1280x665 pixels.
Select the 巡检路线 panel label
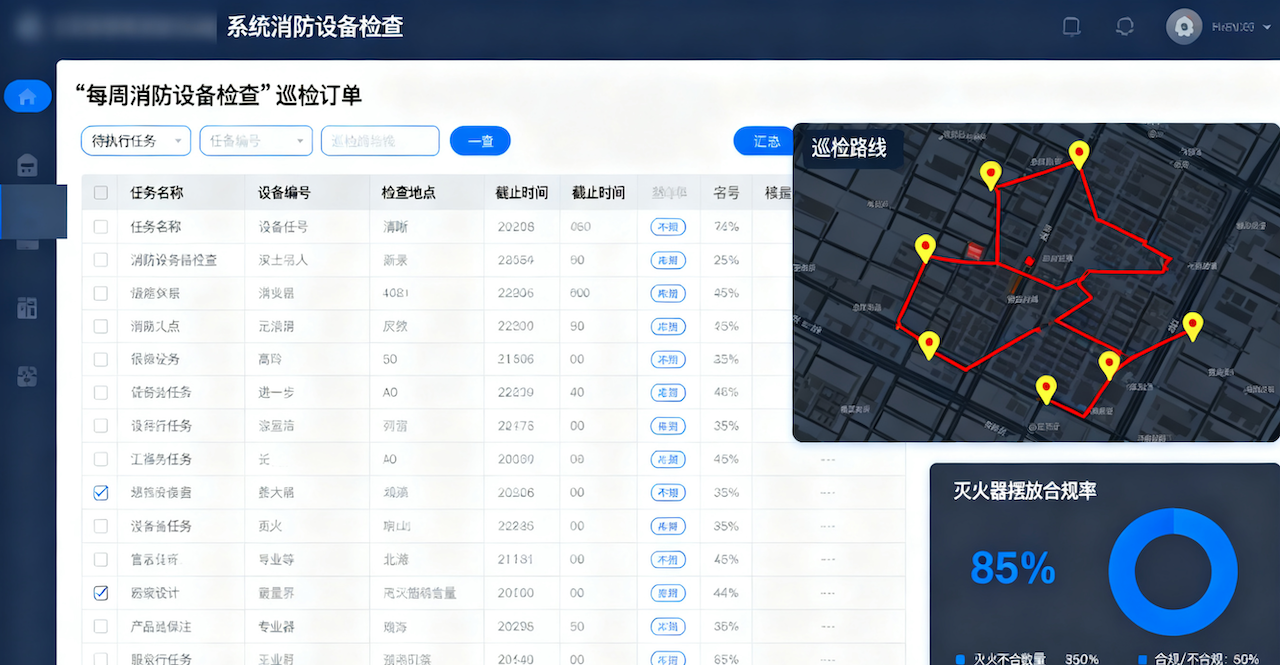[x=849, y=147]
